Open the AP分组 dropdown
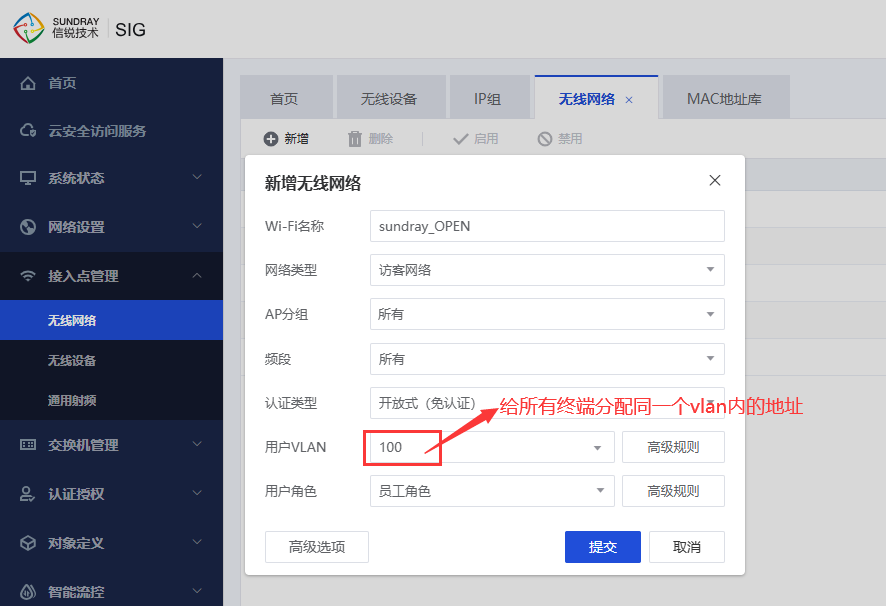This screenshot has height=606, width=886. (x=547, y=314)
